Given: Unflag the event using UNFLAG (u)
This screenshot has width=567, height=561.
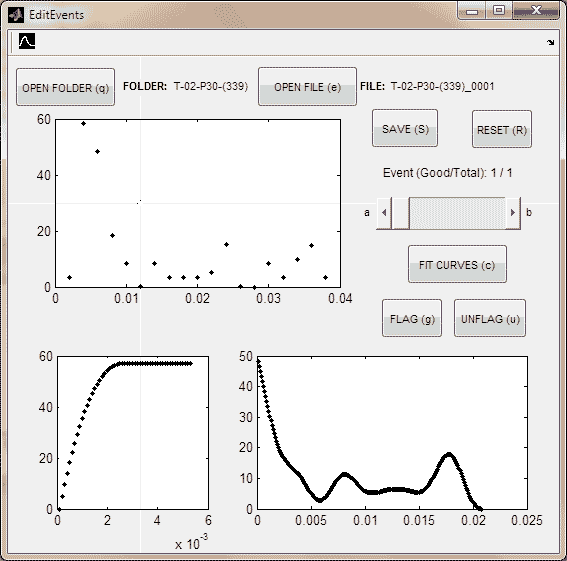Looking at the screenshot, I should 490,318.
